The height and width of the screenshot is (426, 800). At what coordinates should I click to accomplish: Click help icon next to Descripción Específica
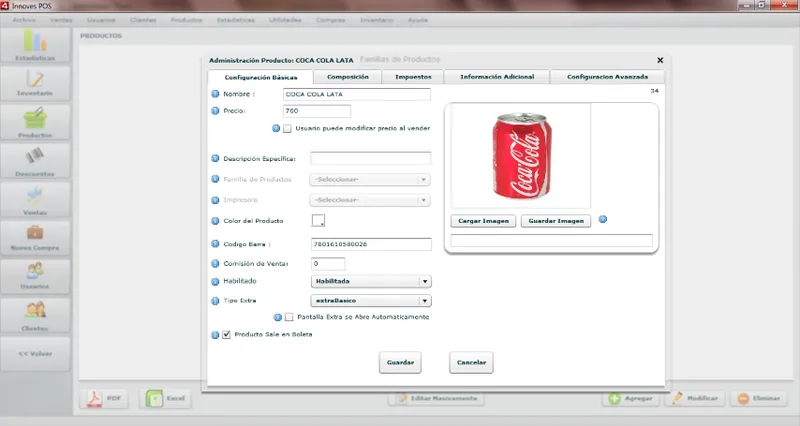coord(215,159)
